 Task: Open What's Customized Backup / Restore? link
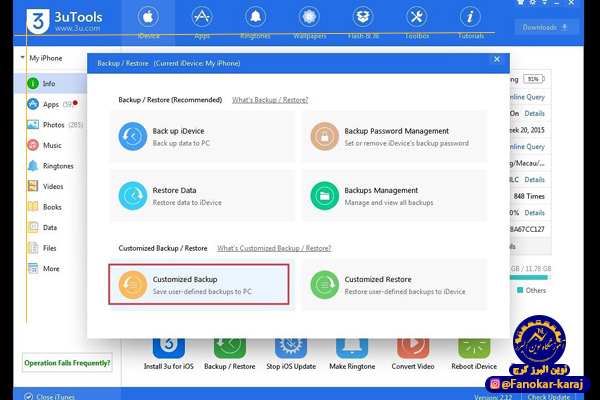point(274,248)
